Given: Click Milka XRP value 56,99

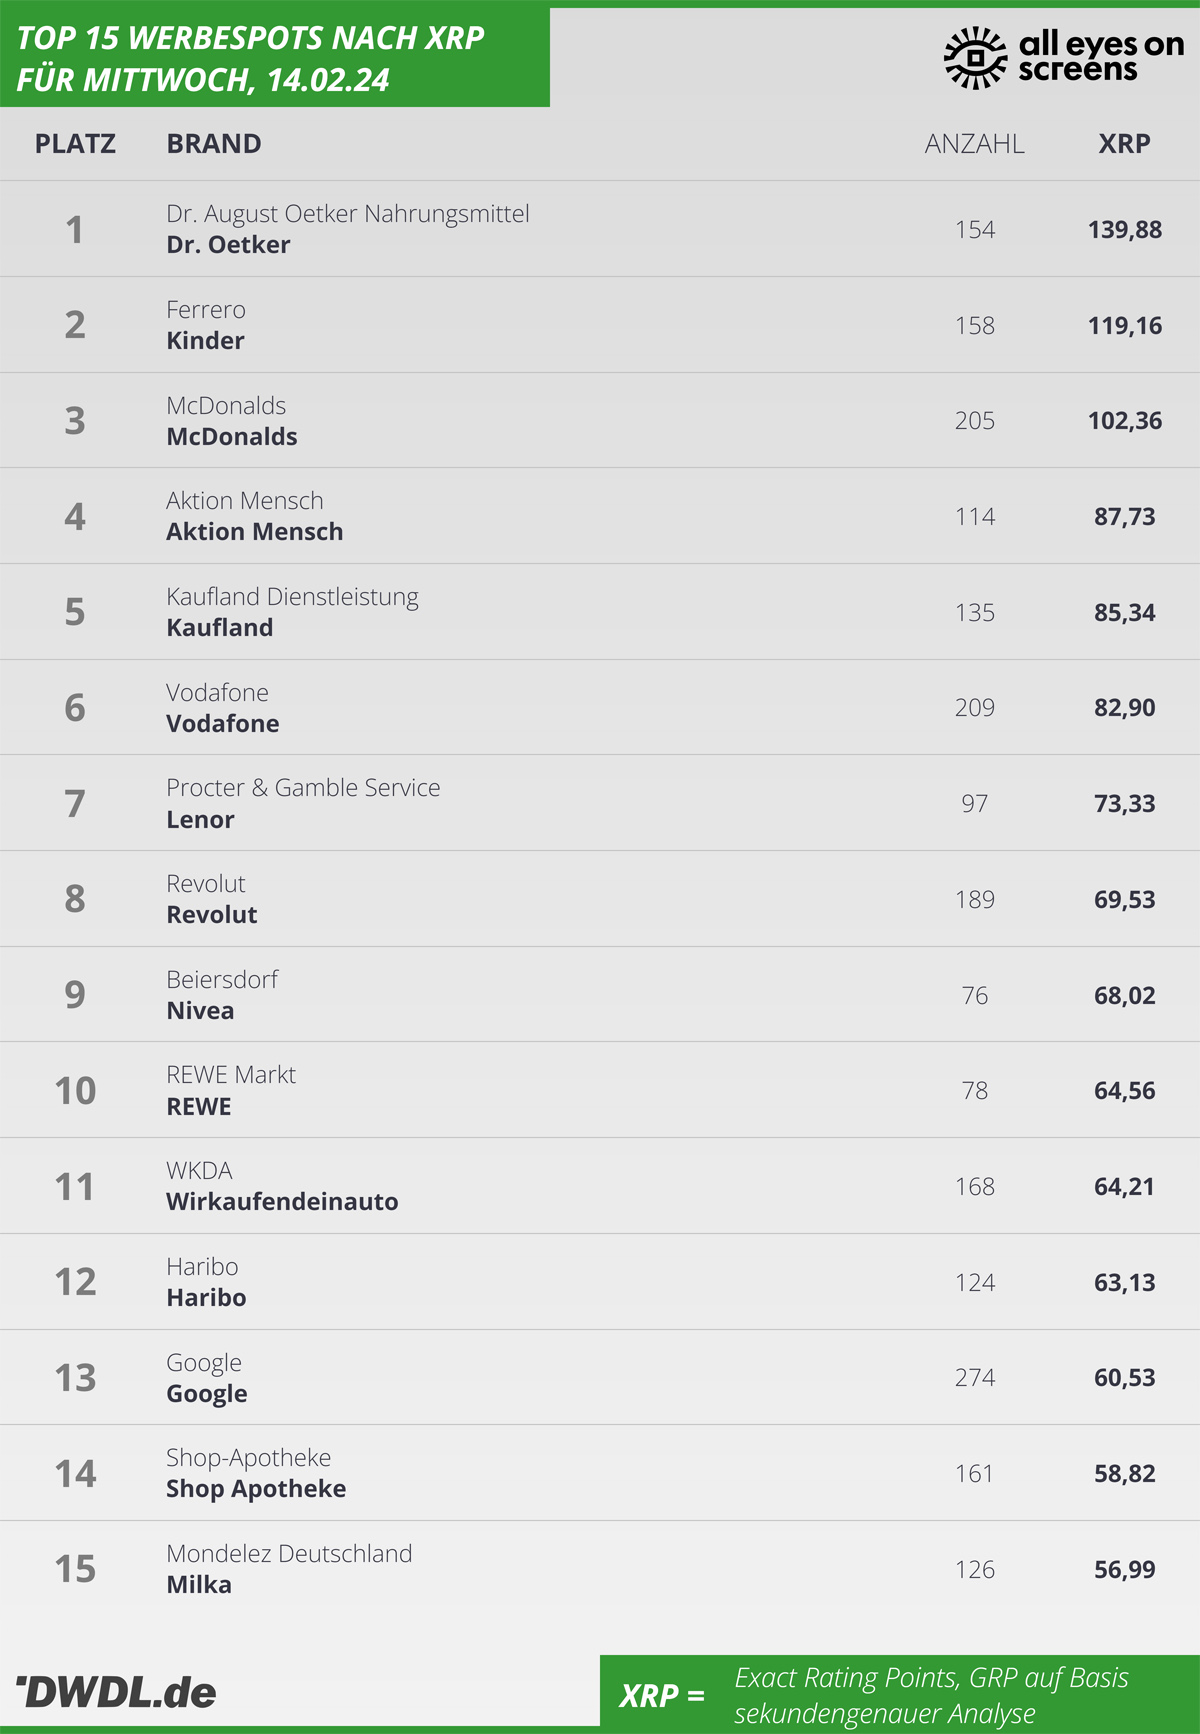Looking at the screenshot, I should coord(1125,1570).
